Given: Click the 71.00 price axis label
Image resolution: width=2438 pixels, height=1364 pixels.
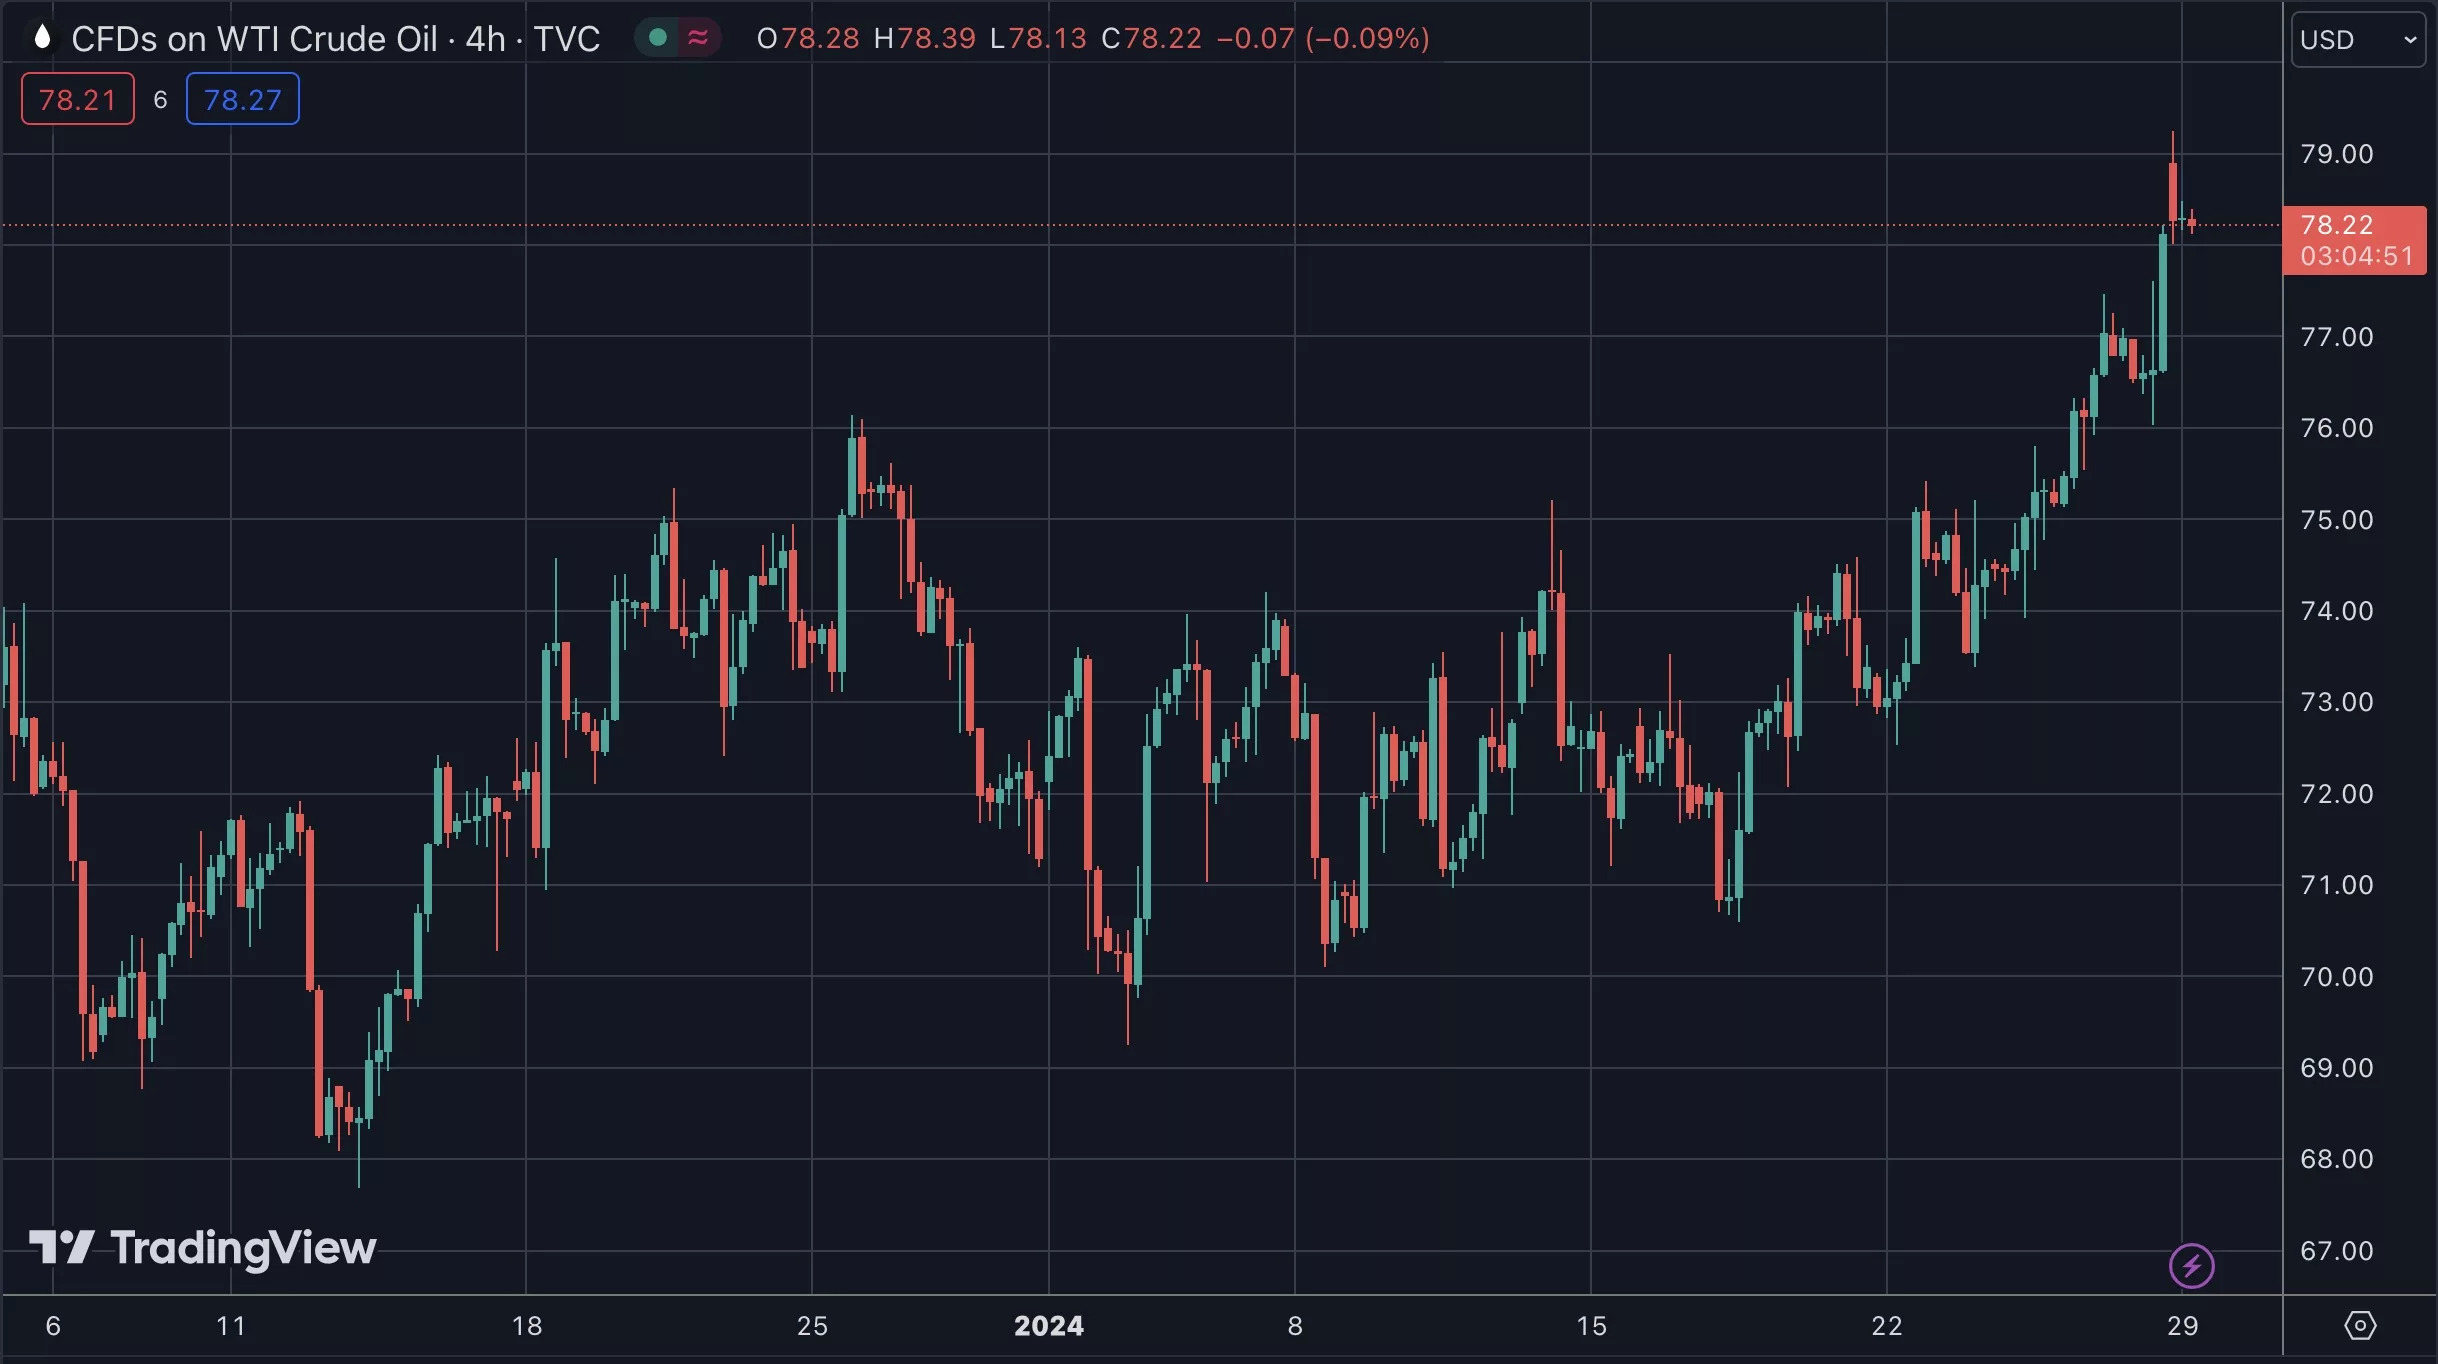Looking at the screenshot, I should click(2337, 885).
